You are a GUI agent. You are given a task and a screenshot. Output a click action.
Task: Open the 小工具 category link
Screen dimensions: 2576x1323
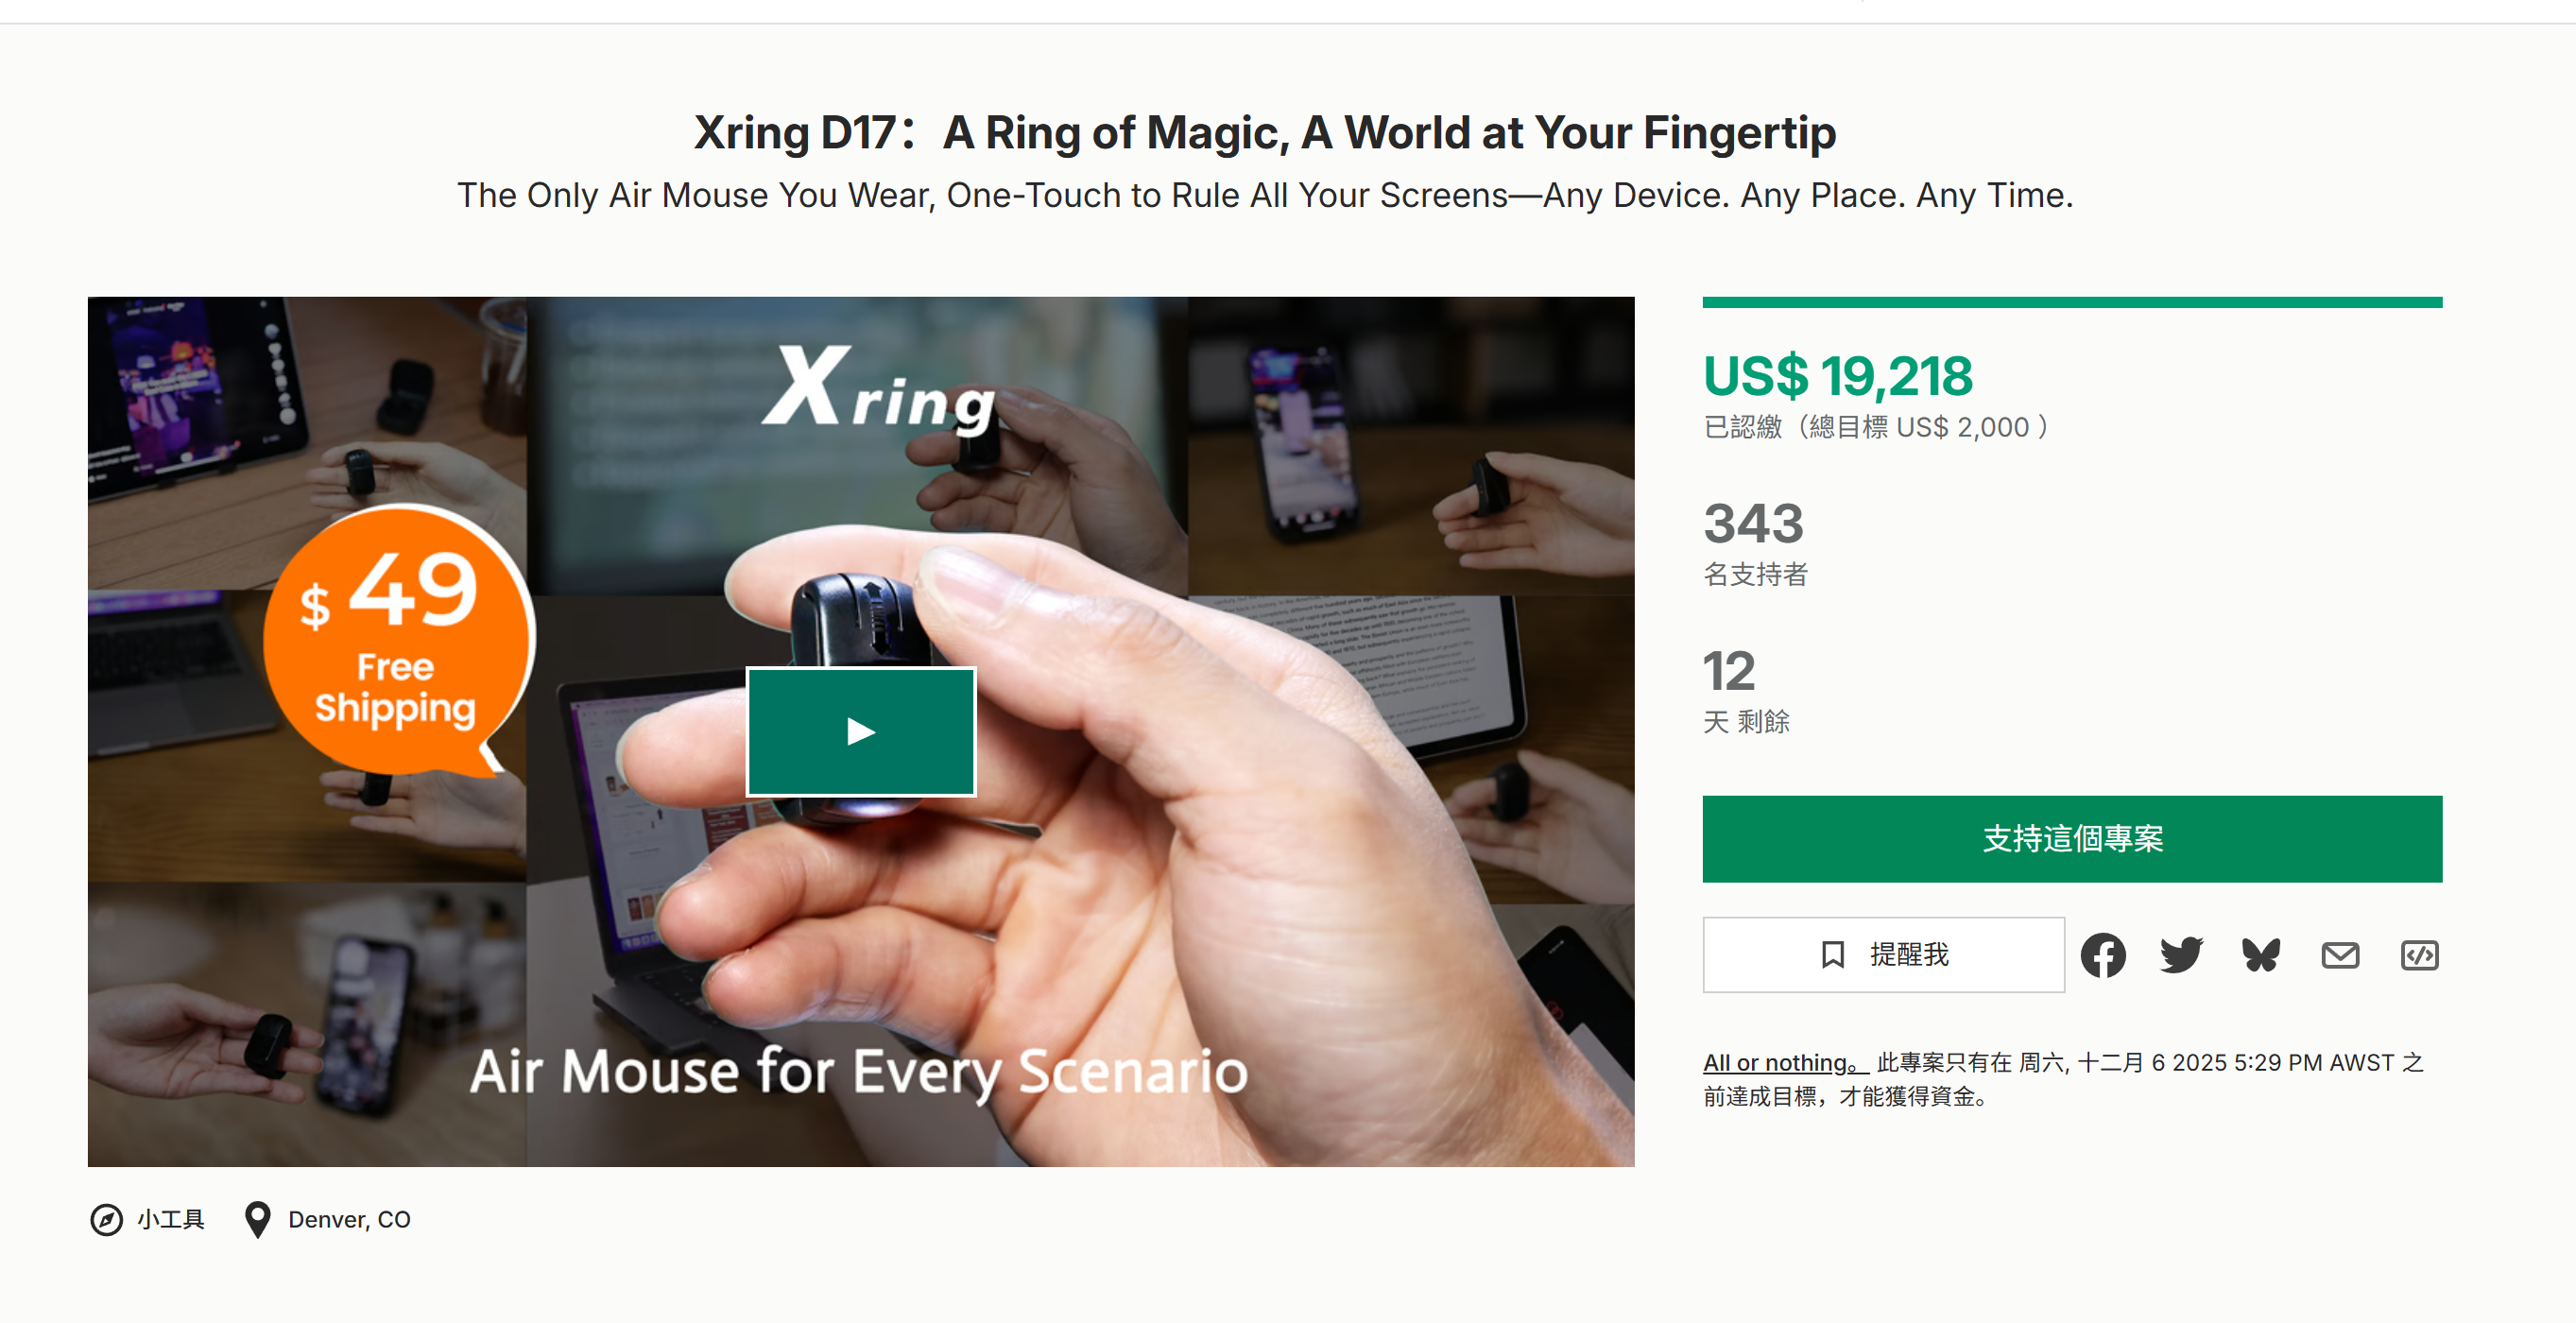170,1219
